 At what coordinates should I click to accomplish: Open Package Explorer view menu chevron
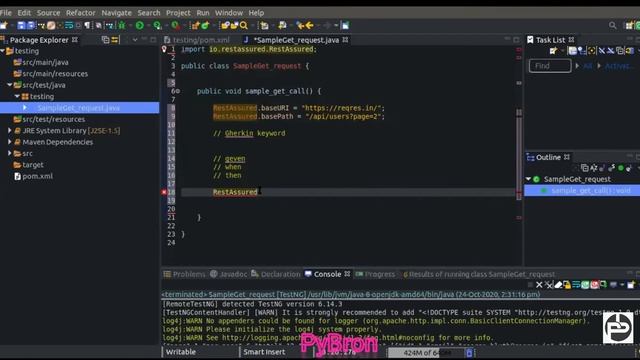(x=135, y=40)
